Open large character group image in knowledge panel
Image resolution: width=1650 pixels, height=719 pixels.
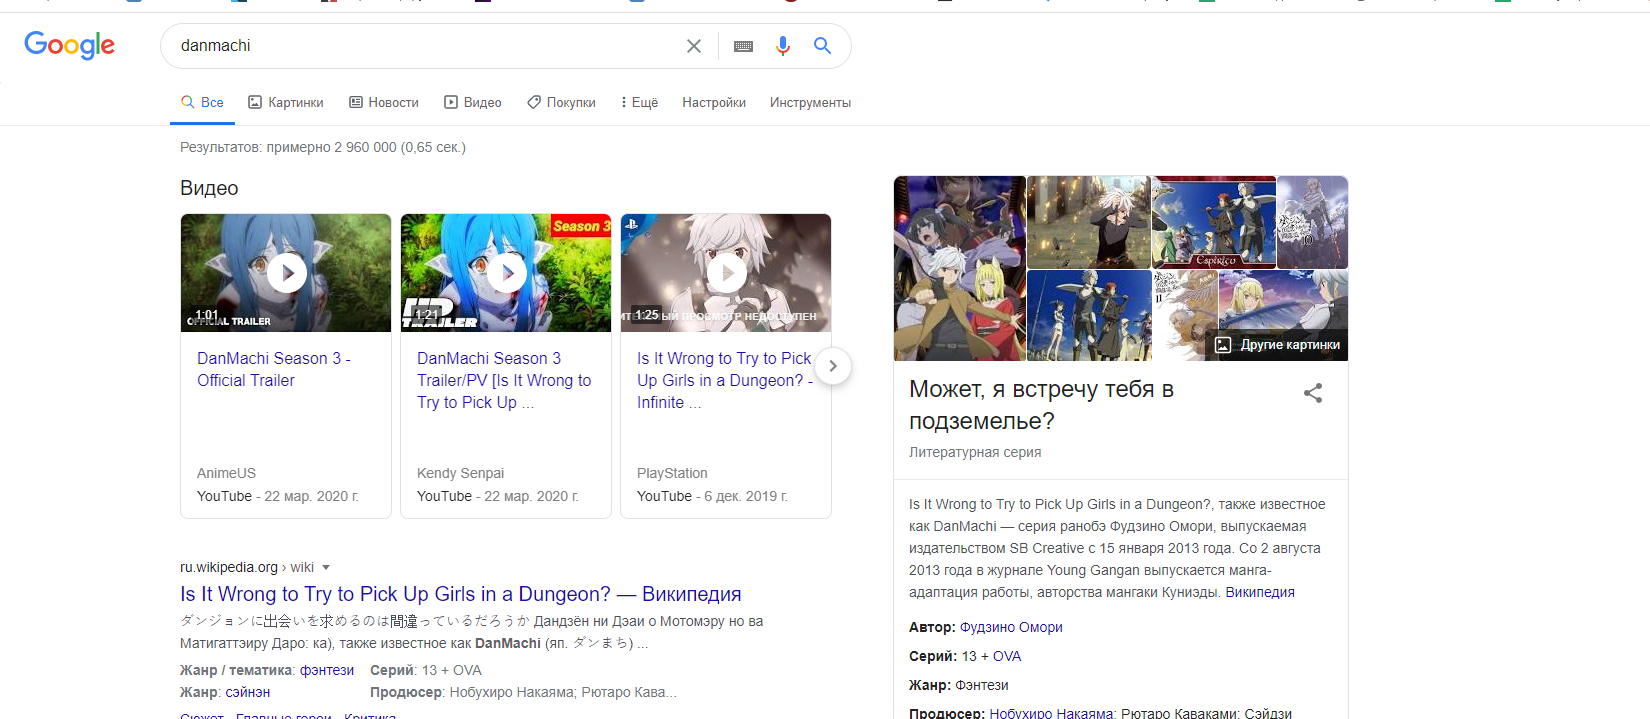coord(960,268)
